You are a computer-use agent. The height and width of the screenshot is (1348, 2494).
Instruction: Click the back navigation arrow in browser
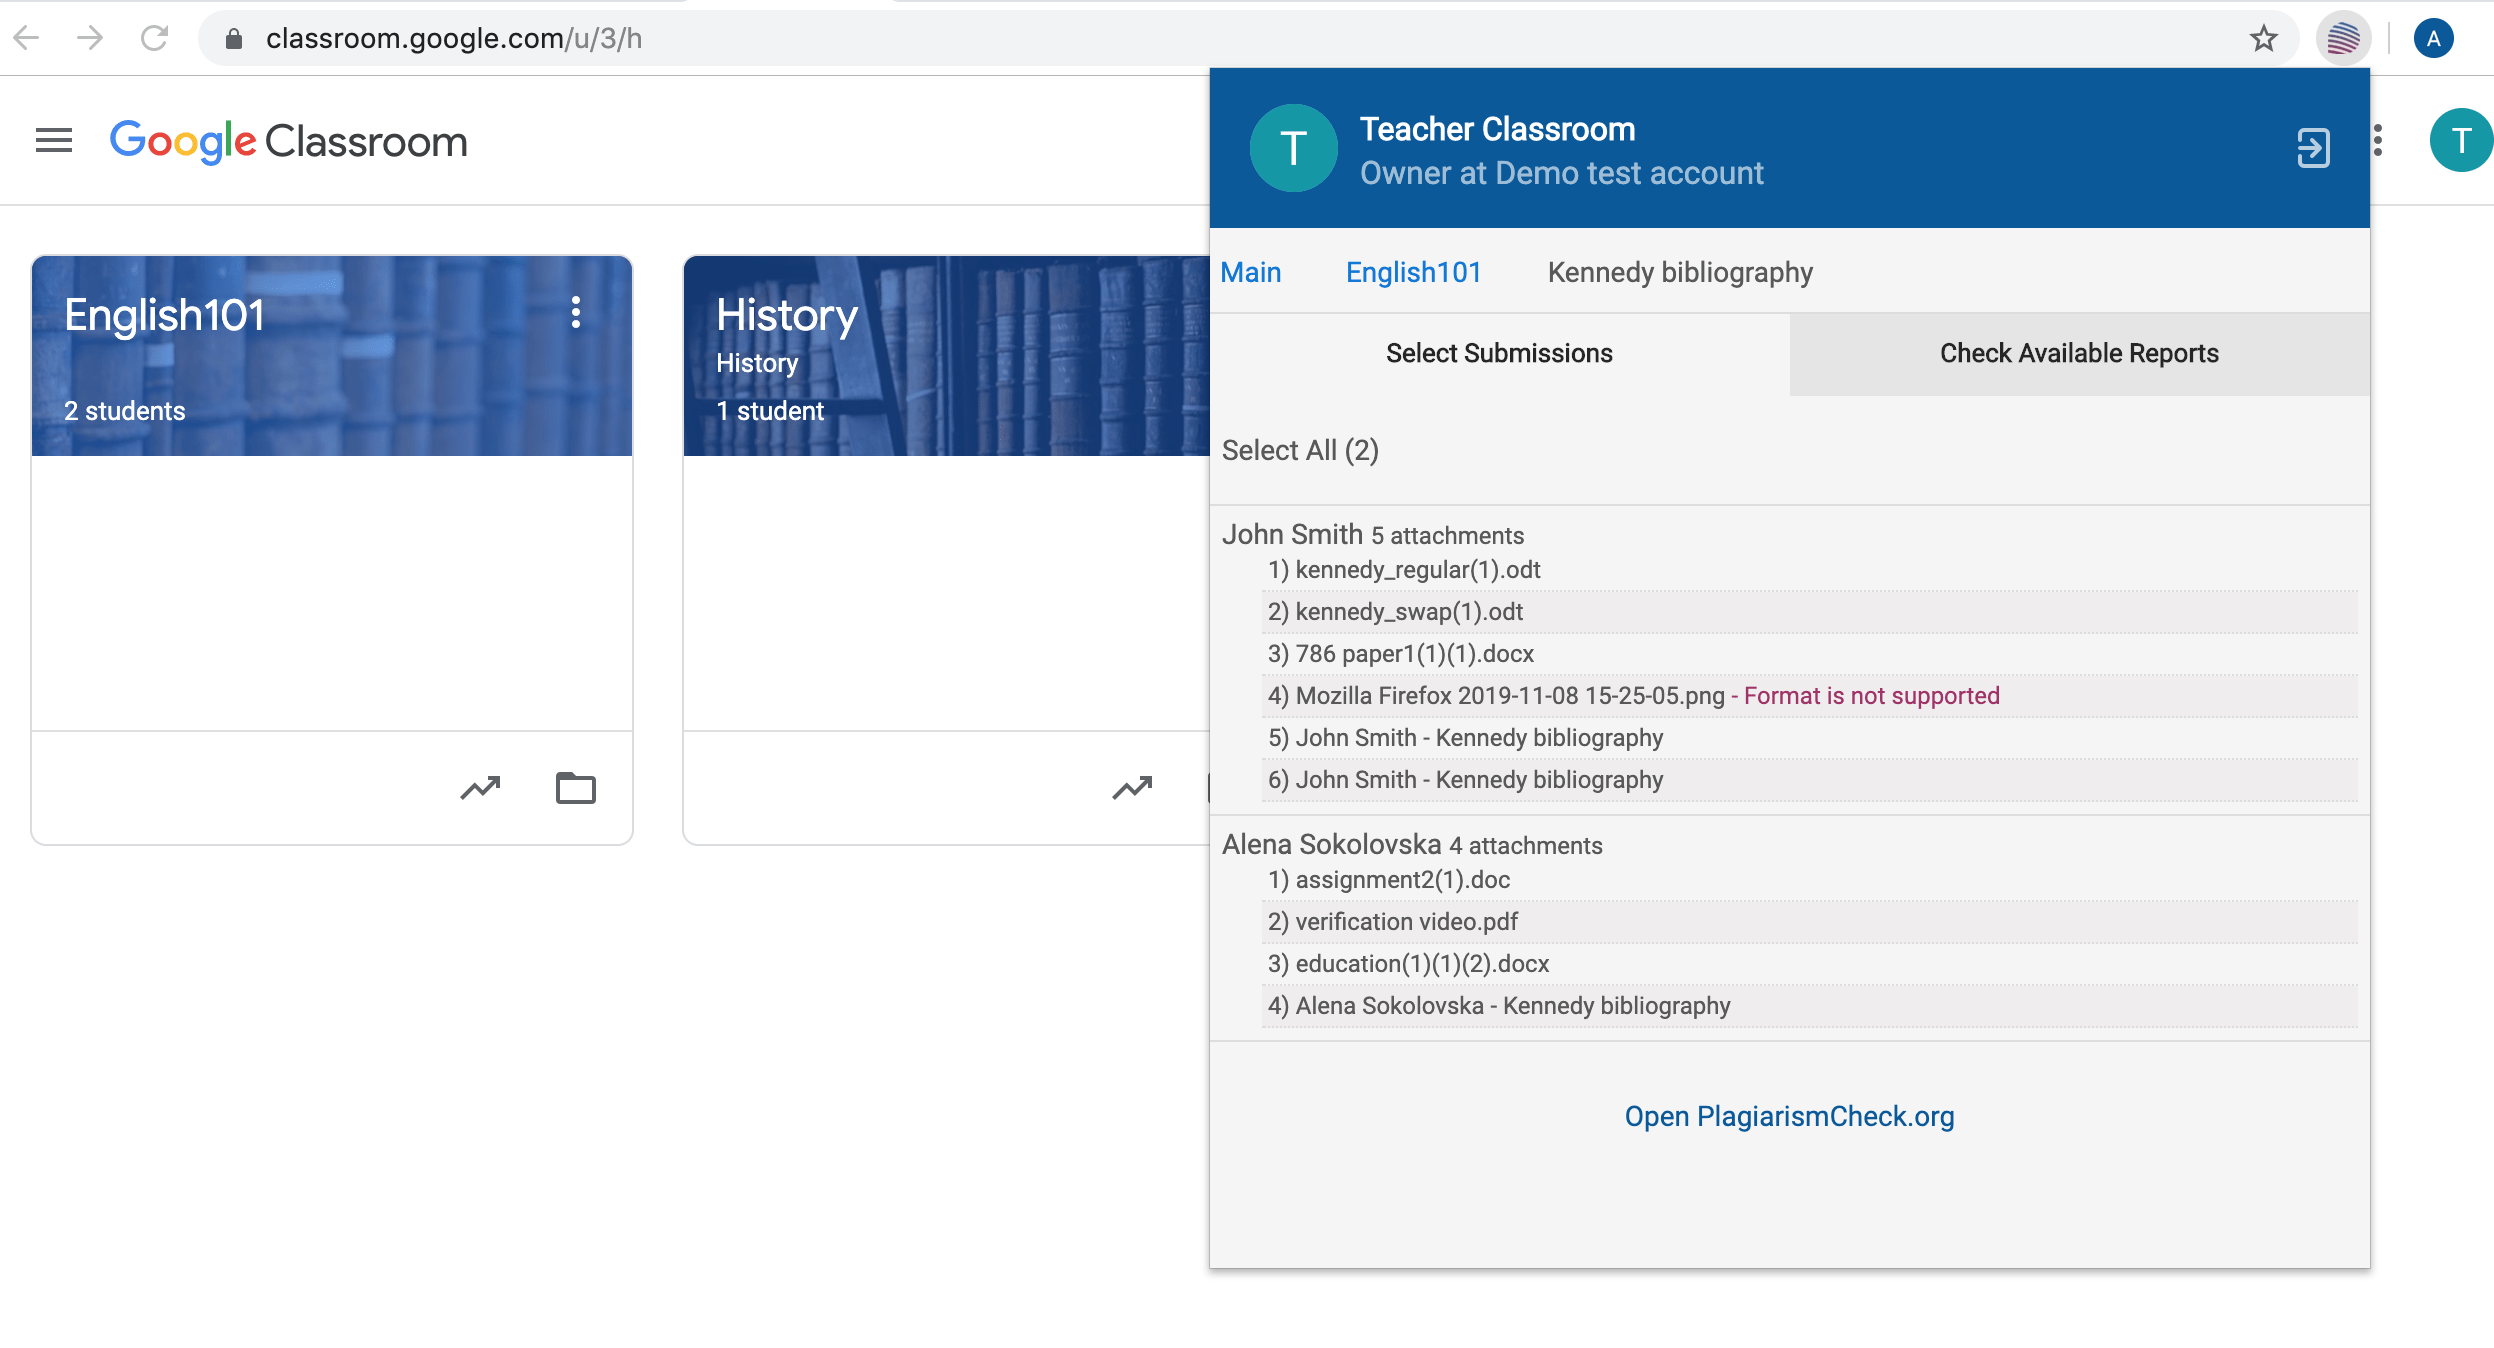(32, 37)
